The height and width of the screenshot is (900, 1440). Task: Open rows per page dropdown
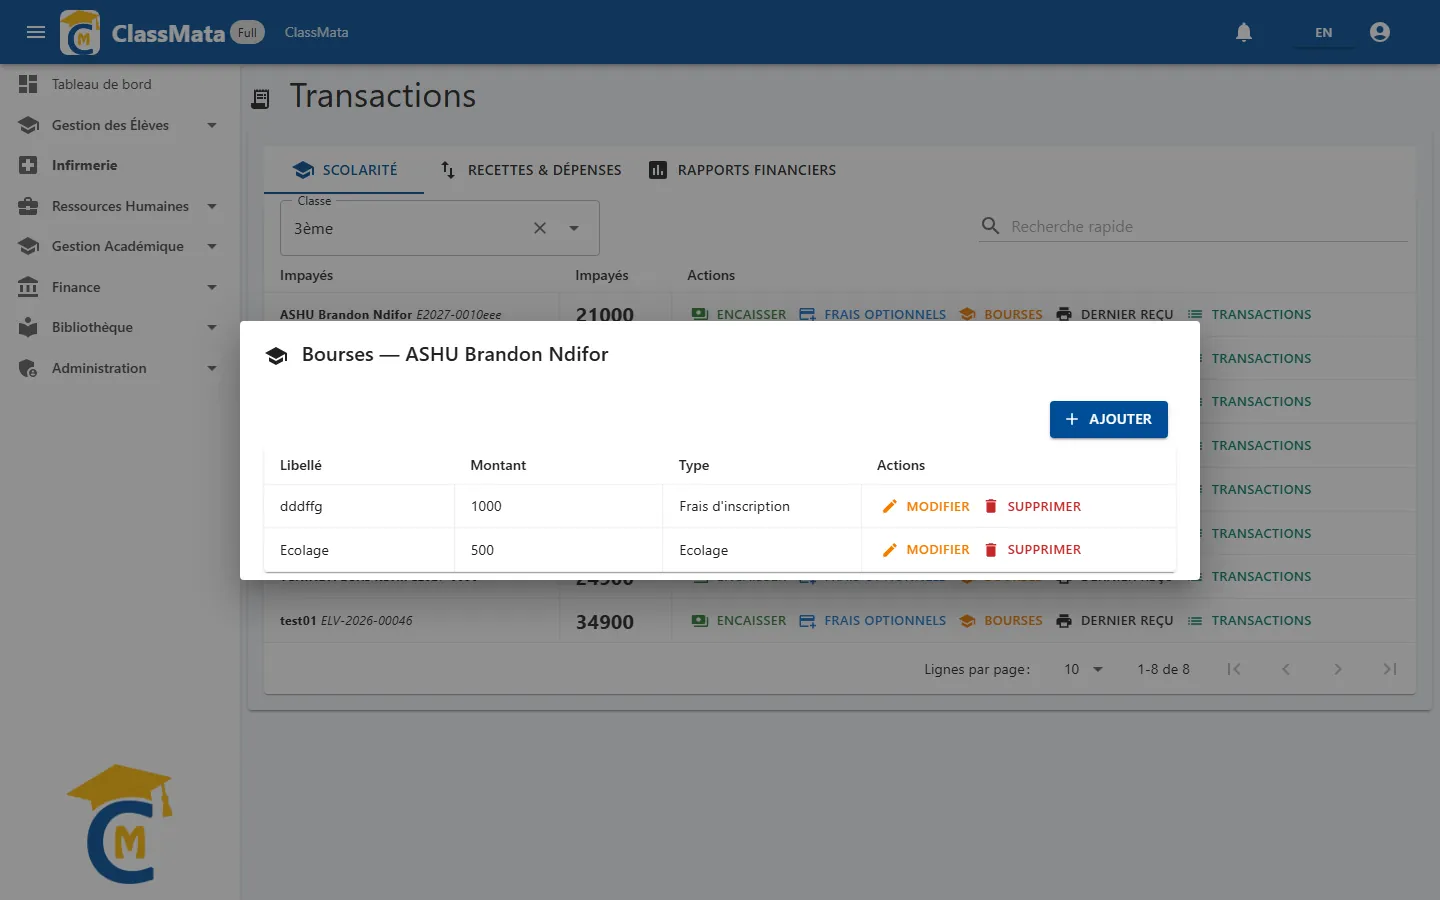(x=1084, y=669)
